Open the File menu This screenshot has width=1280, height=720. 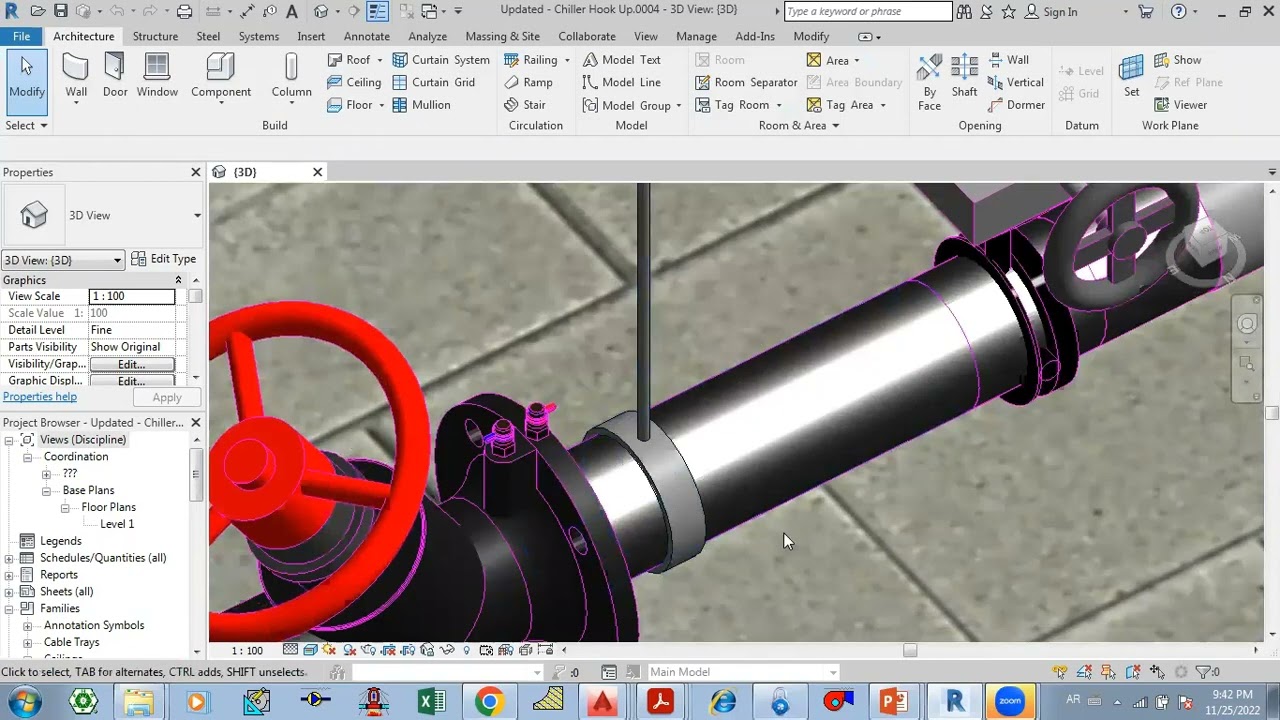21,36
